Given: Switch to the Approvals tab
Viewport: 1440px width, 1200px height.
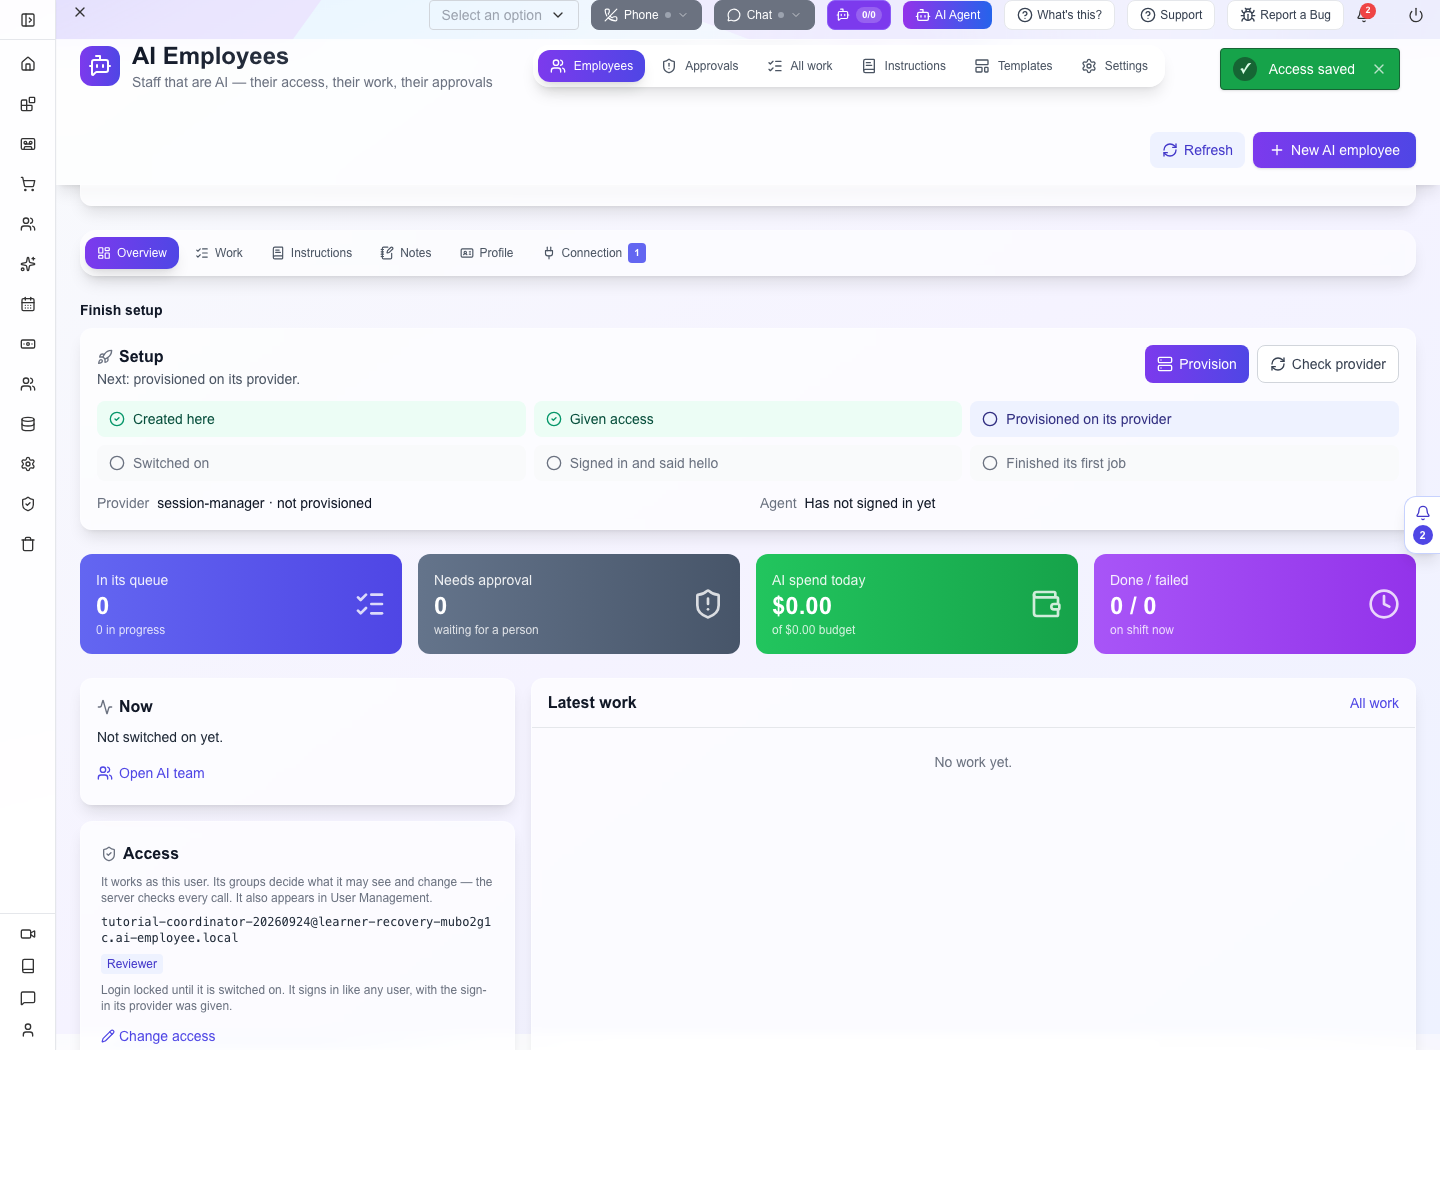Looking at the screenshot, I should click(700, 66).
